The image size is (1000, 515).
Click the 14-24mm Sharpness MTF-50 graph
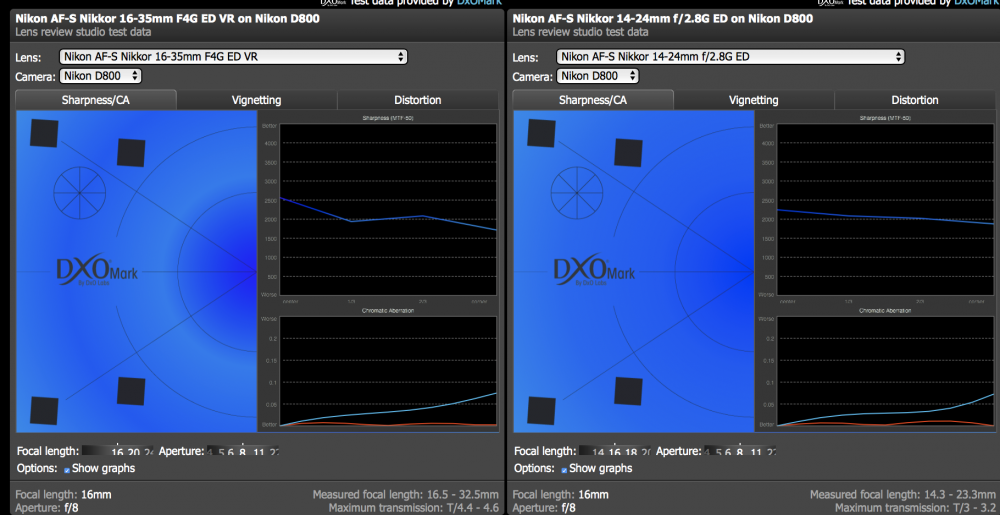[x=885, y=210]
